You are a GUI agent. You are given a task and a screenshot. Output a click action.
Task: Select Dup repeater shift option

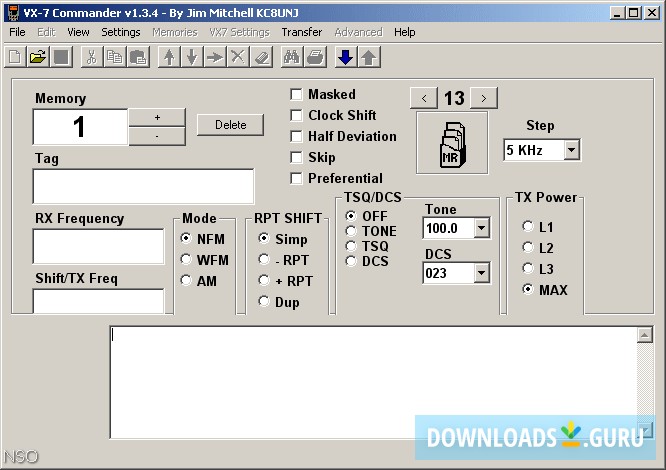click(x=264, y=301)
